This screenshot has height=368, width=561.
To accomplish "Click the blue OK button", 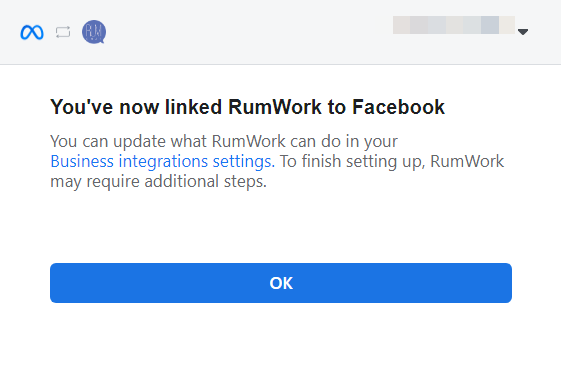I will tap(281, 283).
